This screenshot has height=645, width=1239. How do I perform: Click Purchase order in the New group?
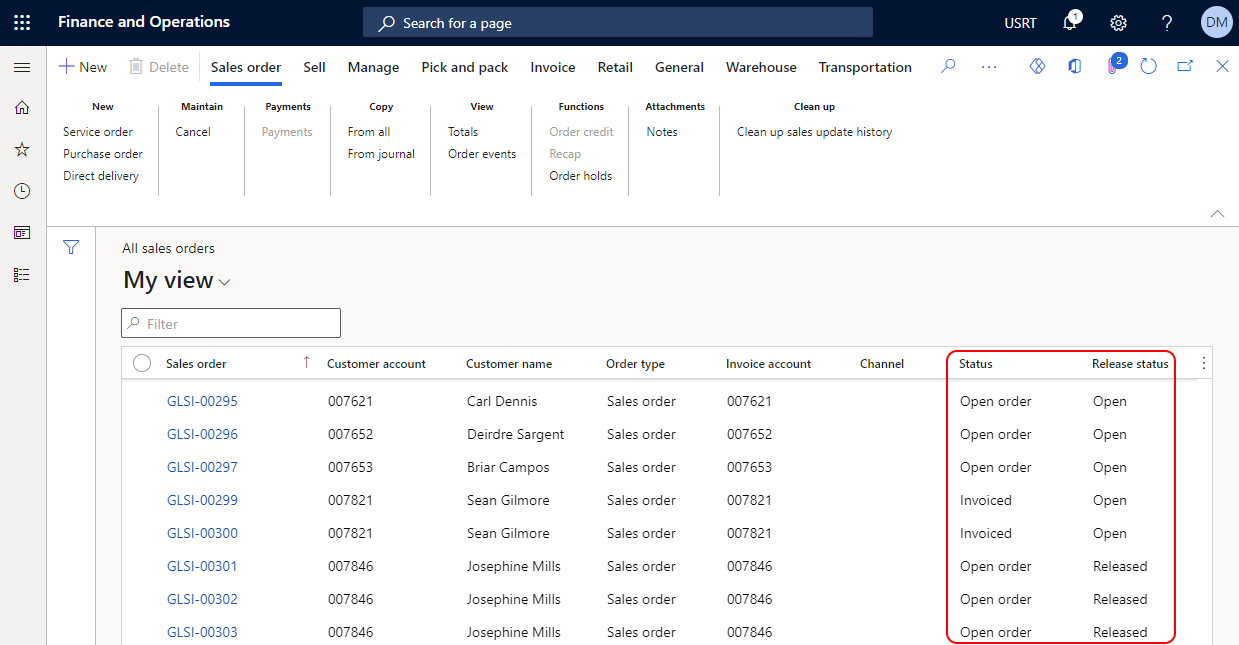(x=103, y=154)
